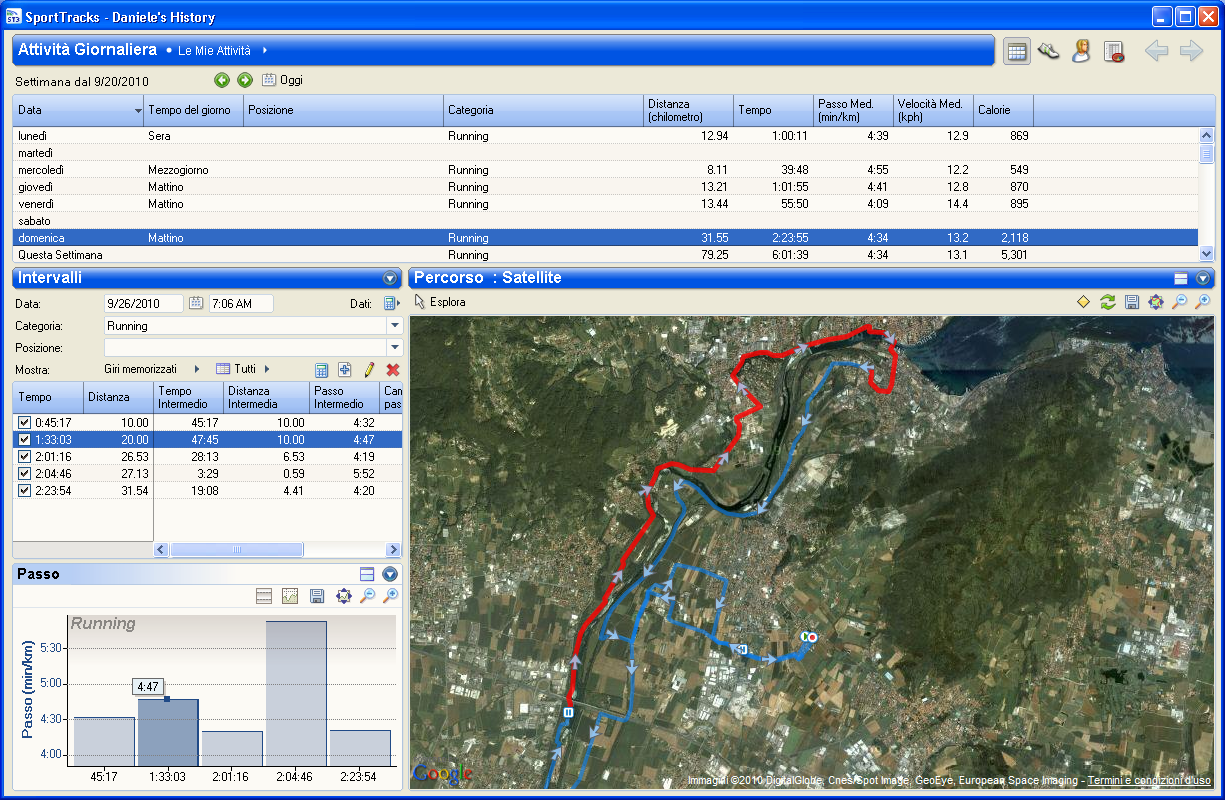The image size is (1225, 800).
Task: Refresh the route map
Action: pos(1107,301)
